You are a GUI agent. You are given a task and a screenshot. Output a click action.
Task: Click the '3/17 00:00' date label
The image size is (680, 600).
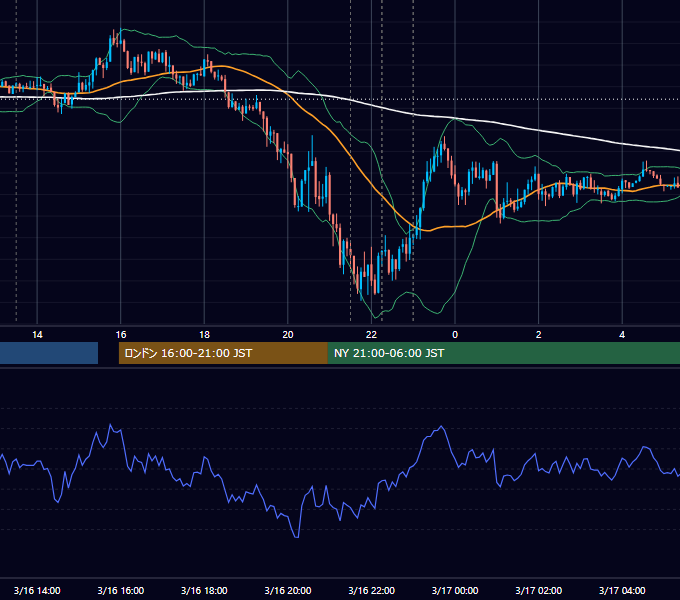coord(455,590)
